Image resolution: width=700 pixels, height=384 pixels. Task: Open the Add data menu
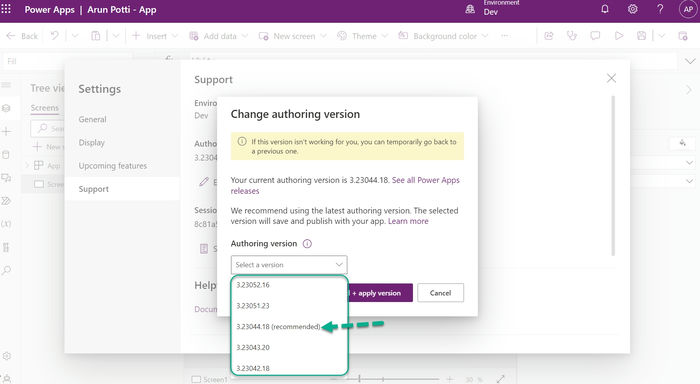point(219,36)
